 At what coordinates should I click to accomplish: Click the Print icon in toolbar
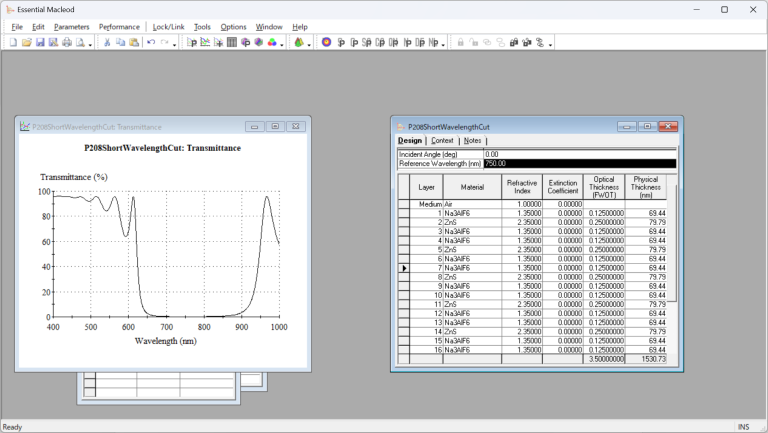pos(67,43)
